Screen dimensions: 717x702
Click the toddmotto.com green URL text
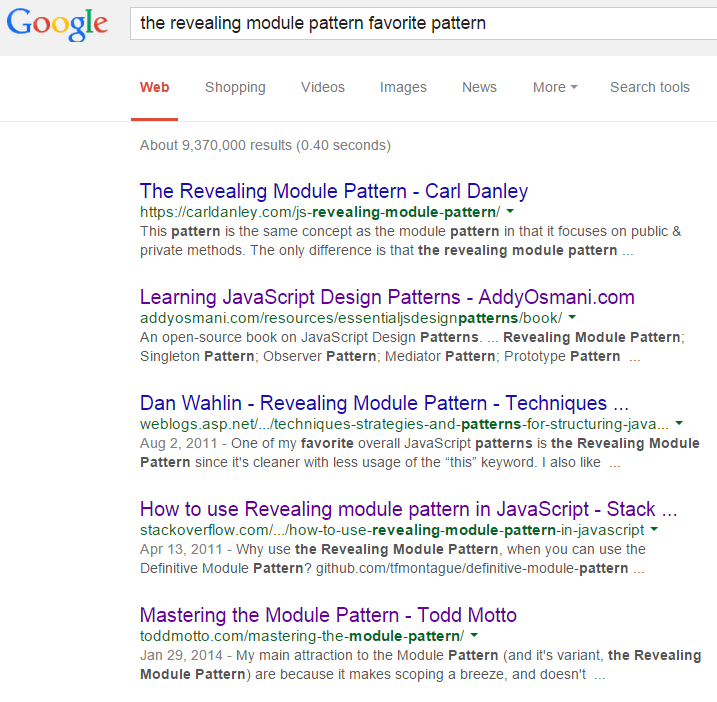pos(302,636)
